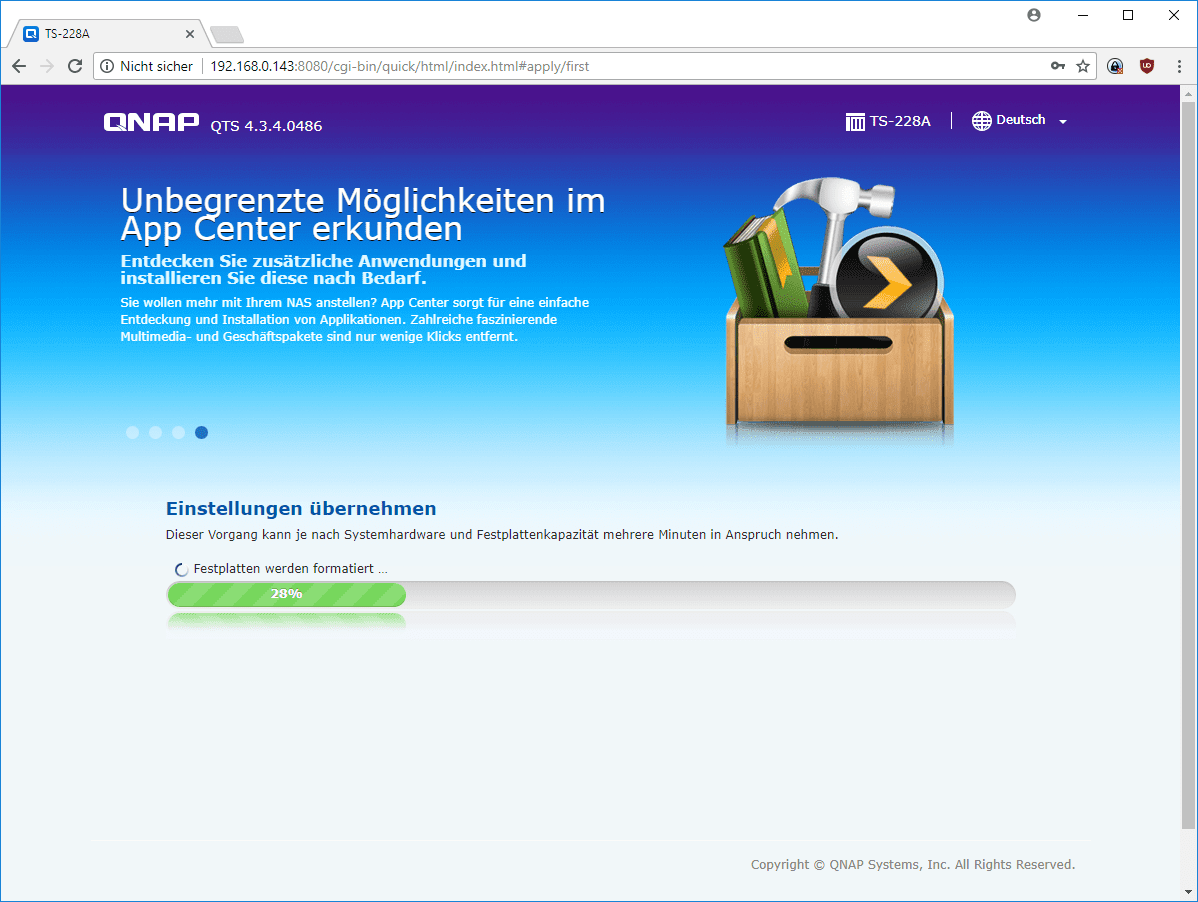Click the QTS 4.3.4.0486 version text

click(x=266, y=126)
